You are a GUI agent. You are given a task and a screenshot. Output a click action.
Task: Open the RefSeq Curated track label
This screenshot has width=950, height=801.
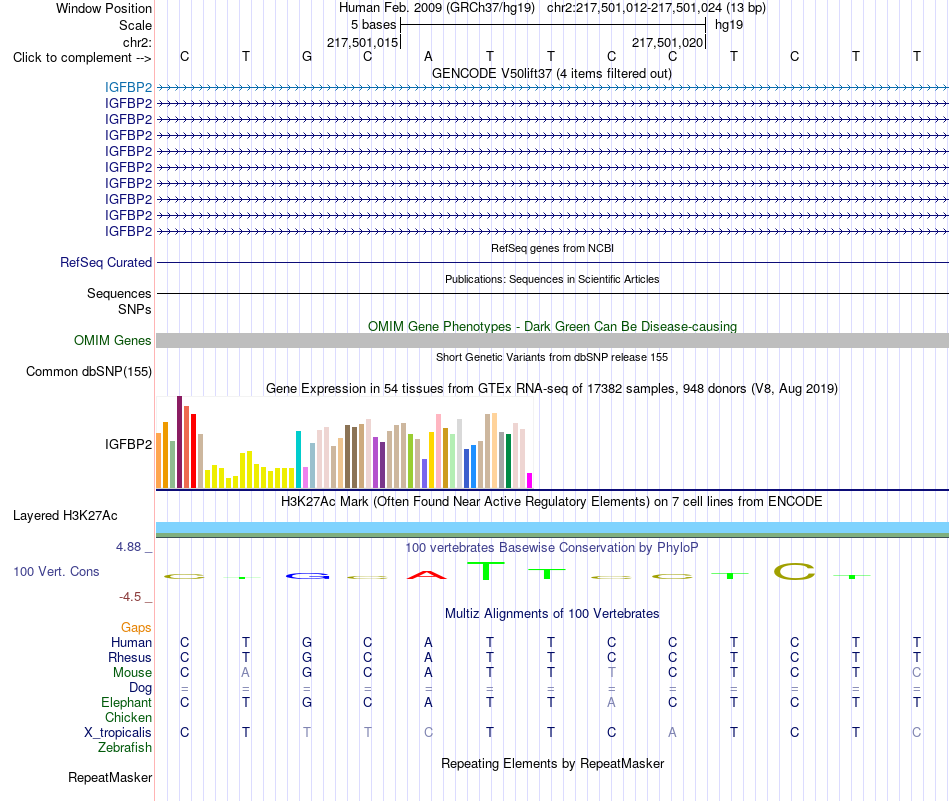(x=106, y=262)
